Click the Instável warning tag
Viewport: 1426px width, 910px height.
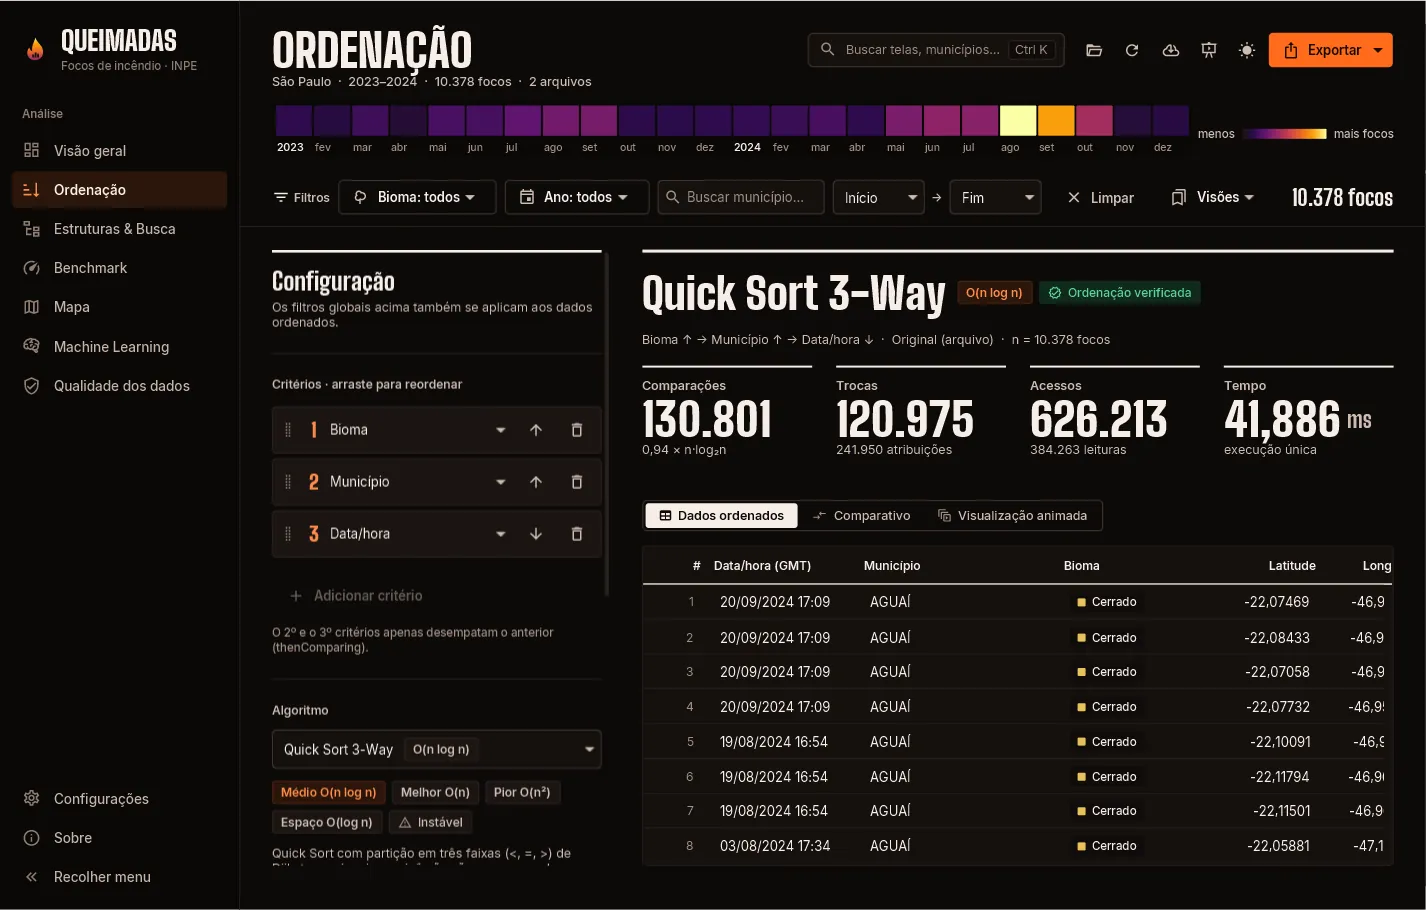coord(430,822)
